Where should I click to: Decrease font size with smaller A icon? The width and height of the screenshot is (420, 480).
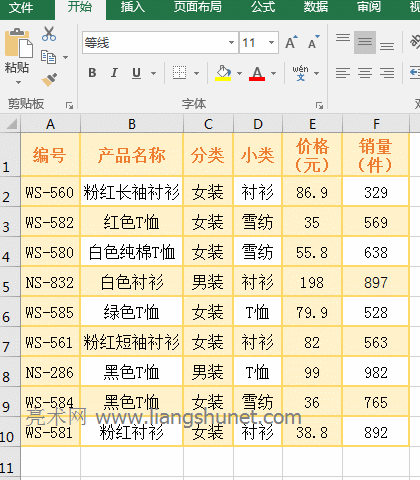tap(313, 42)
